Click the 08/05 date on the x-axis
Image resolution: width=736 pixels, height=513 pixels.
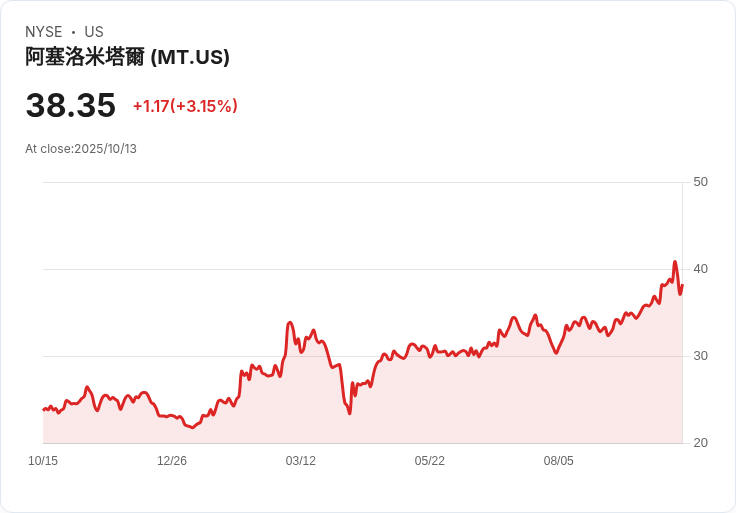[559, 461]
